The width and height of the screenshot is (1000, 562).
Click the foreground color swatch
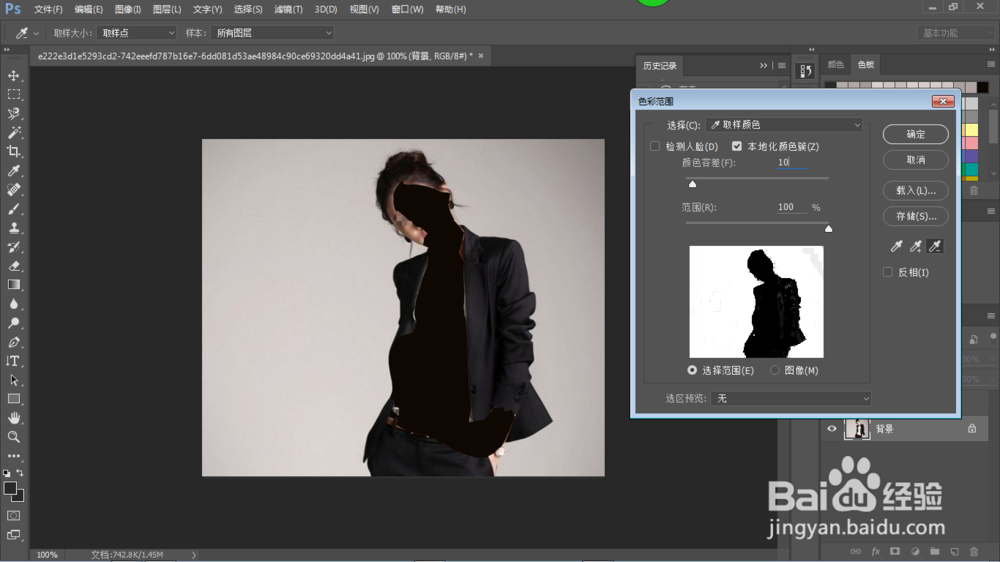click(x=10, y=488)
